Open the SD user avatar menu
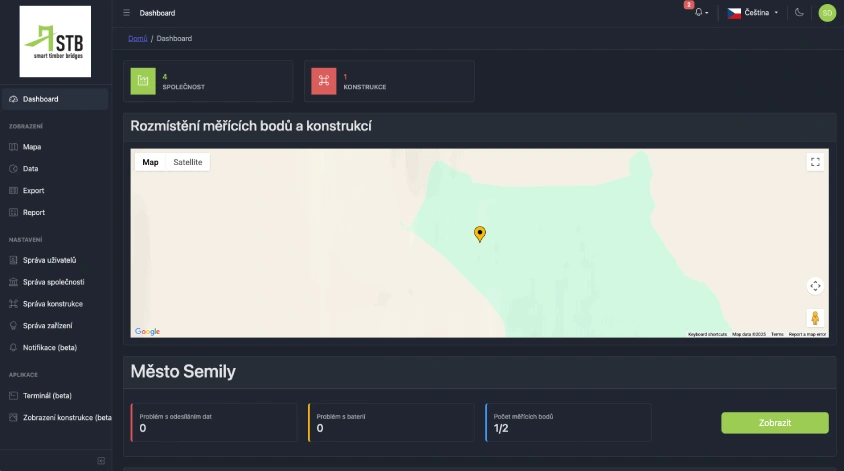This screenshot has width=844, height=471. pos(826,13)
